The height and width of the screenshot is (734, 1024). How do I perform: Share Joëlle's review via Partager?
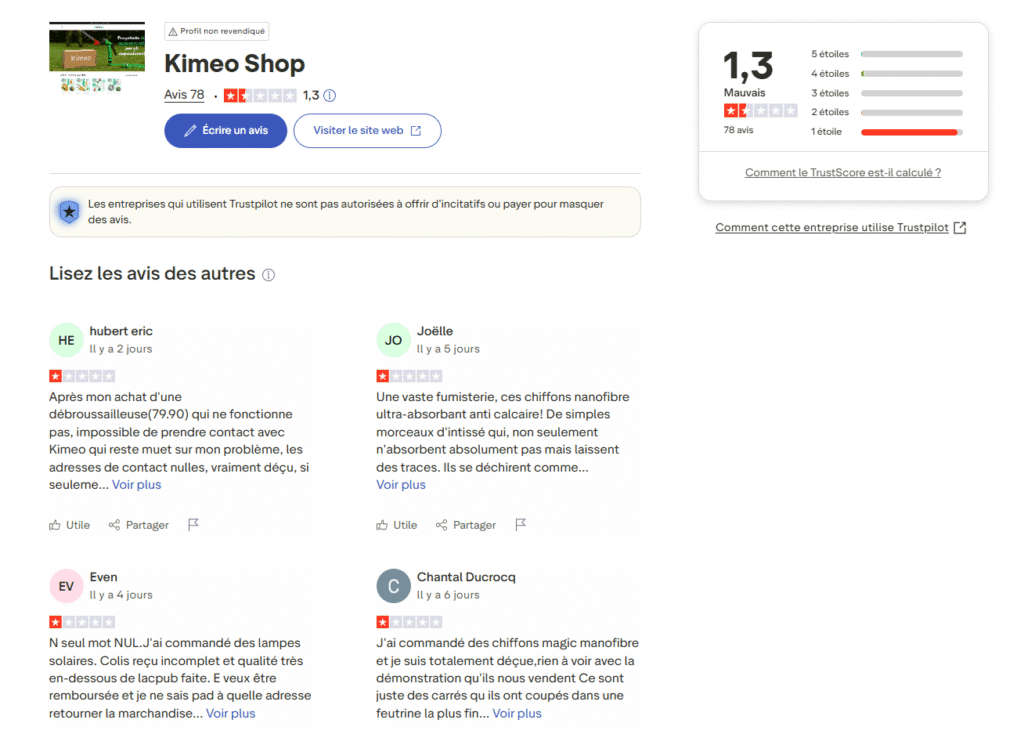tap(465, 524)
